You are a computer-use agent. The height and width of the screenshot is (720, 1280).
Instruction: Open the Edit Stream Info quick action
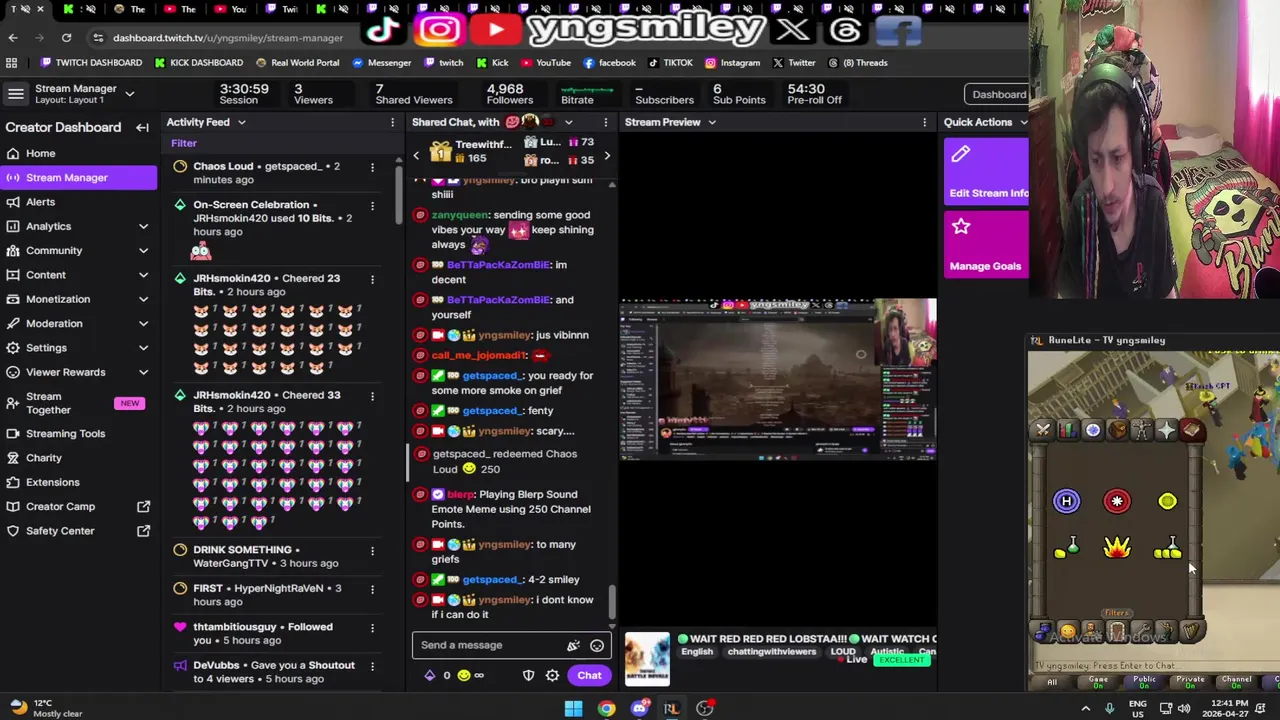click(x=986, y=171)
